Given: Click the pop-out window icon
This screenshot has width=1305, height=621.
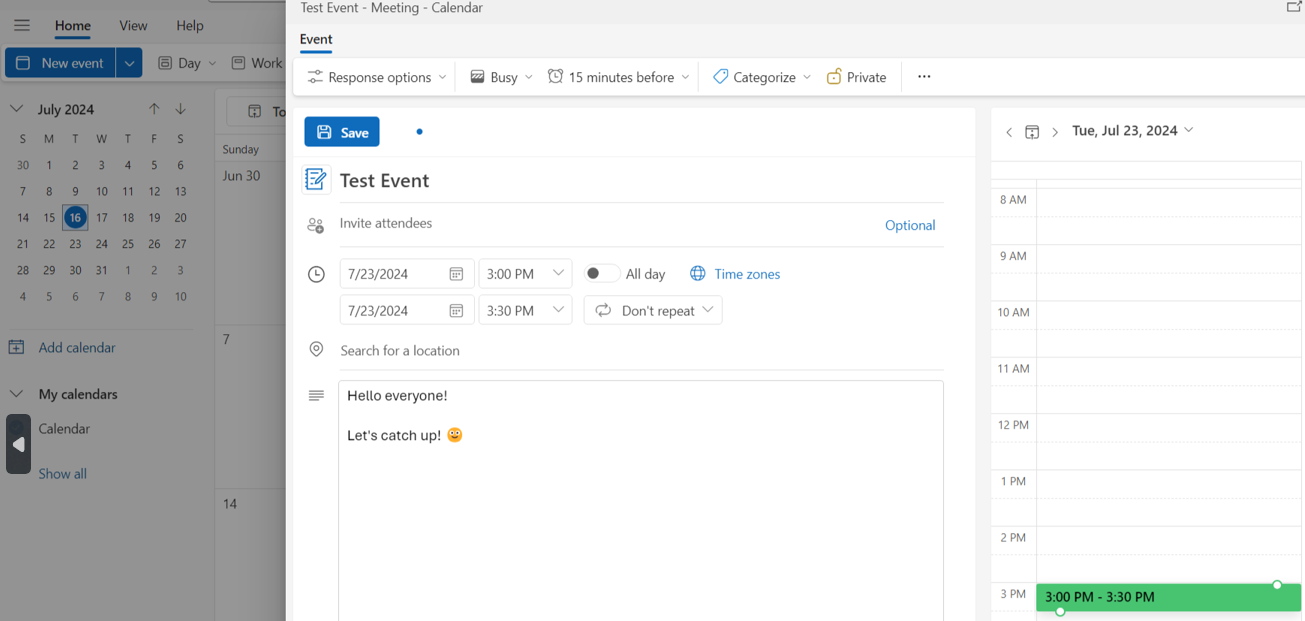Looking at the screenshot, I should tap(1293, 8).
